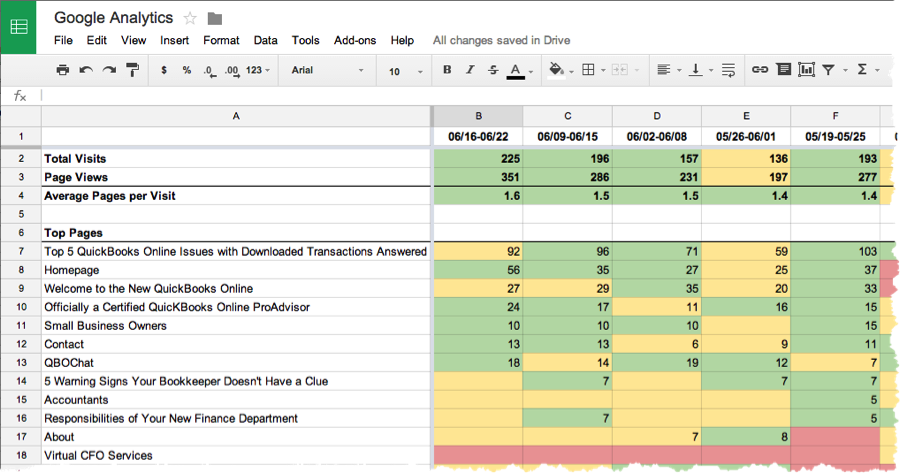Open the Insert menu

click(x=174, y=40)
